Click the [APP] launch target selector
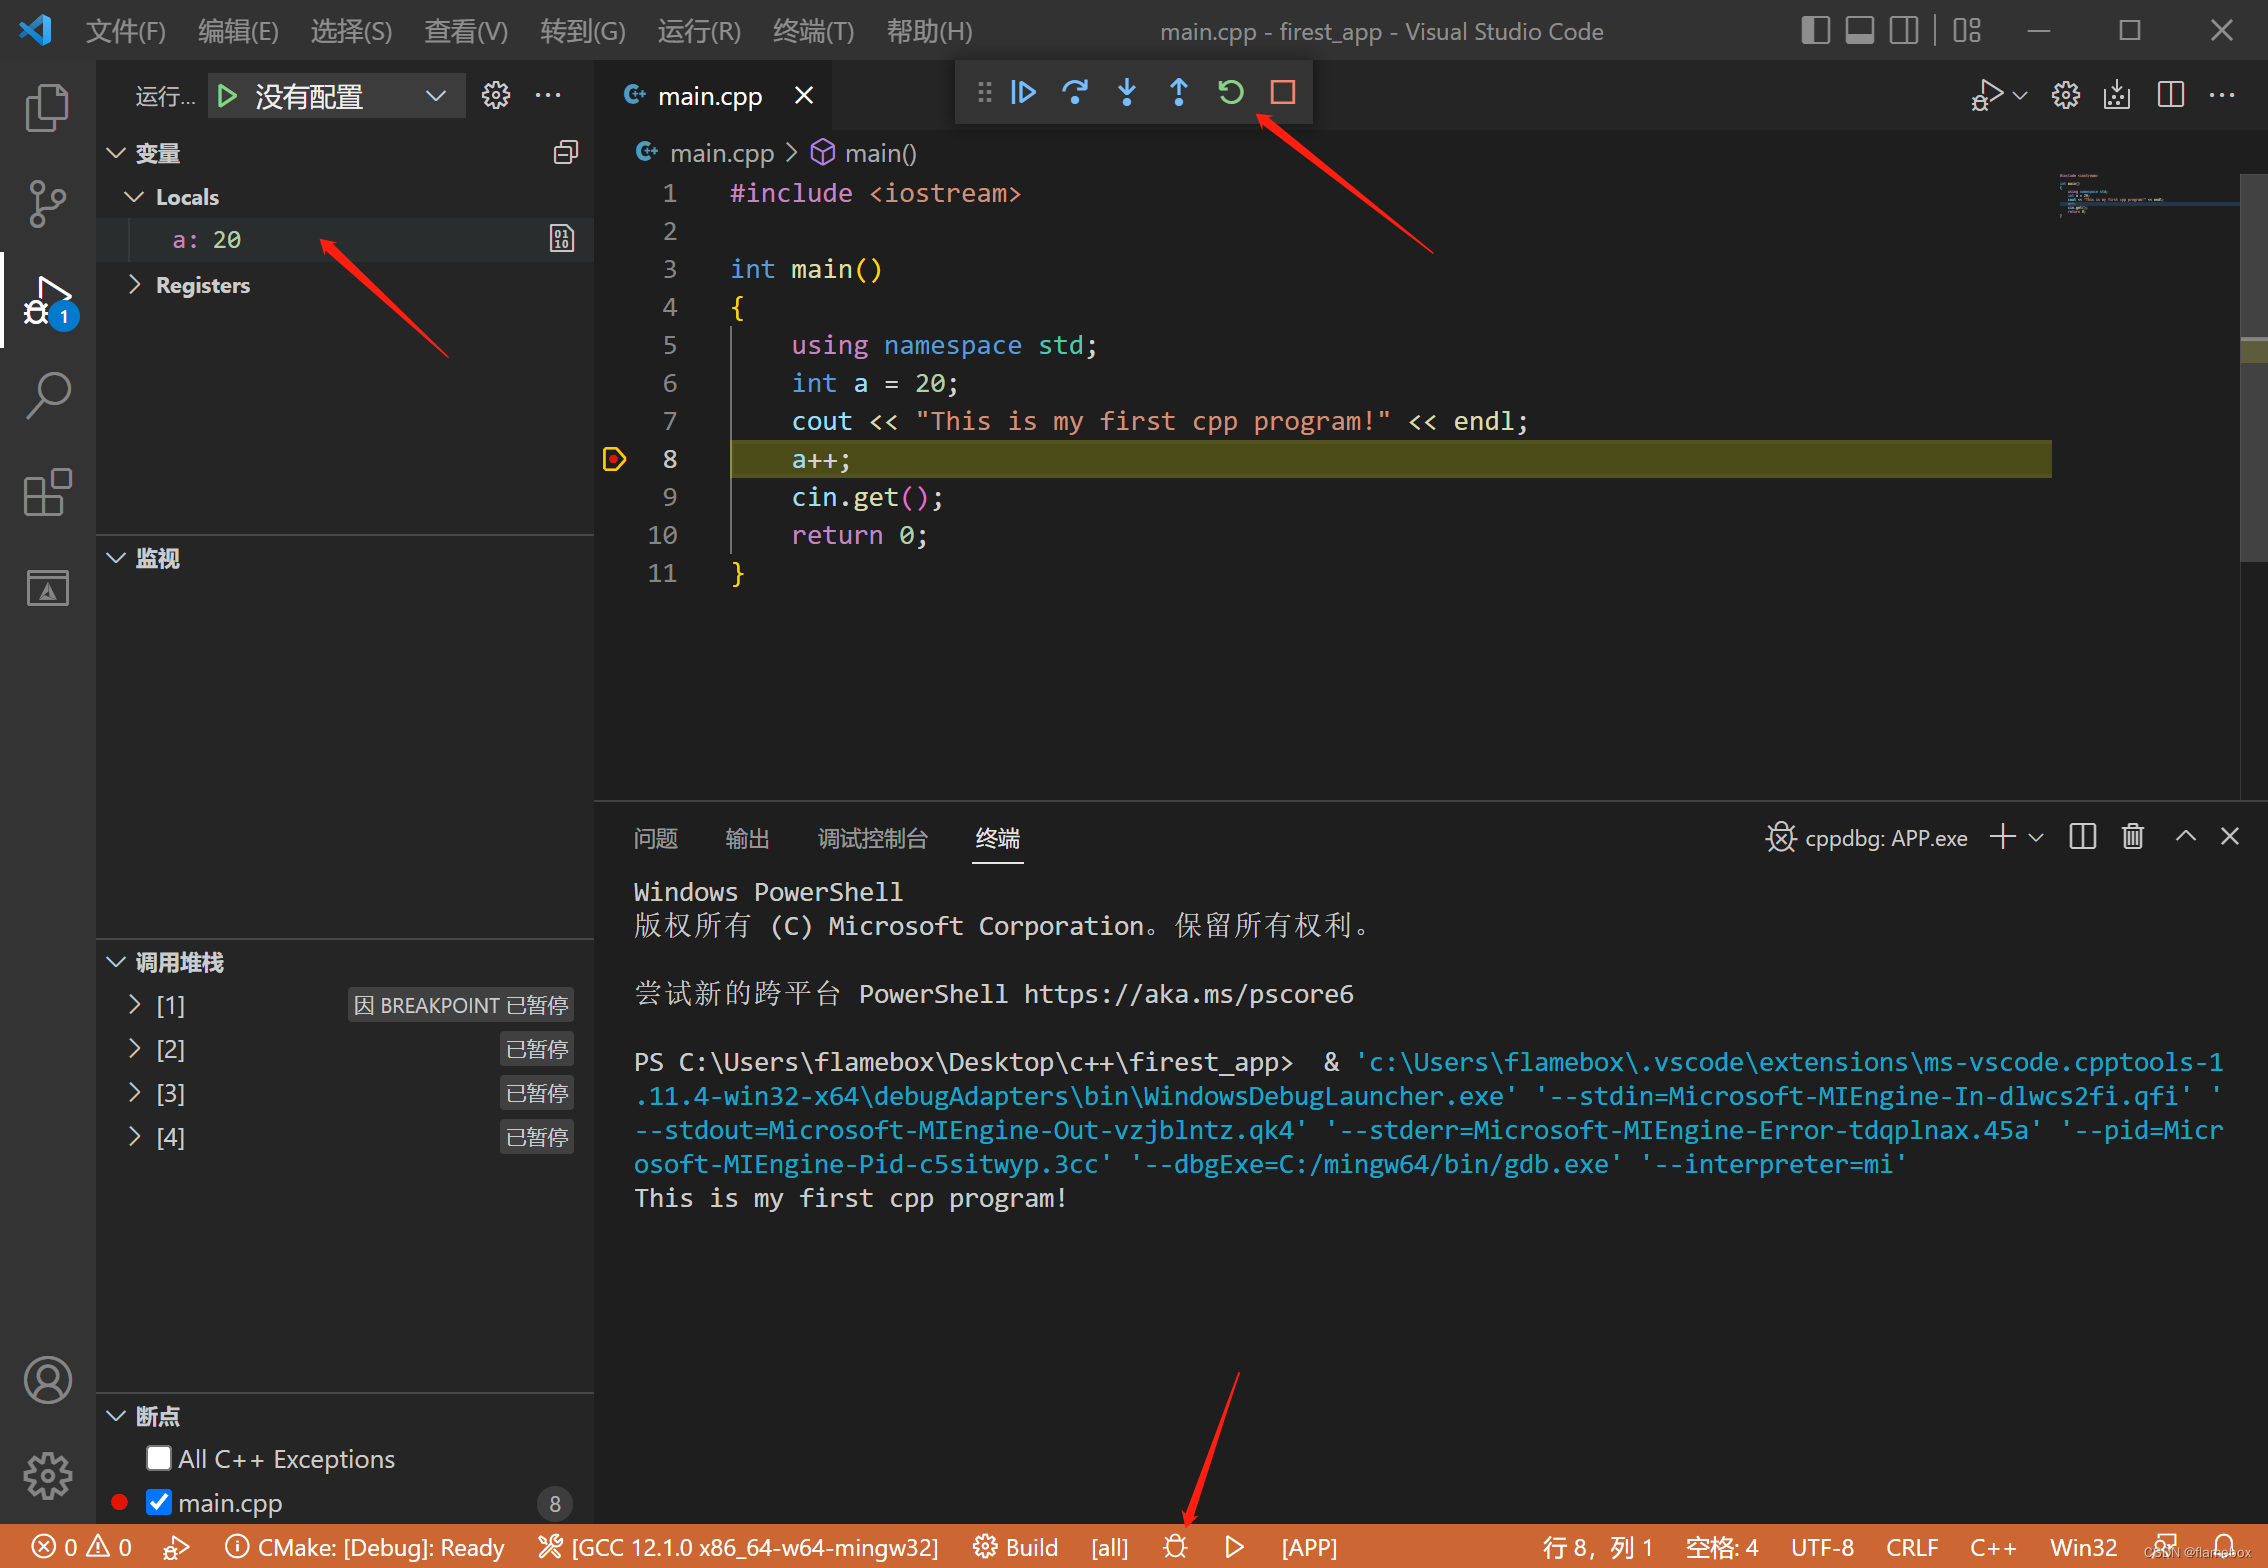 [x=1309, y=1547]
